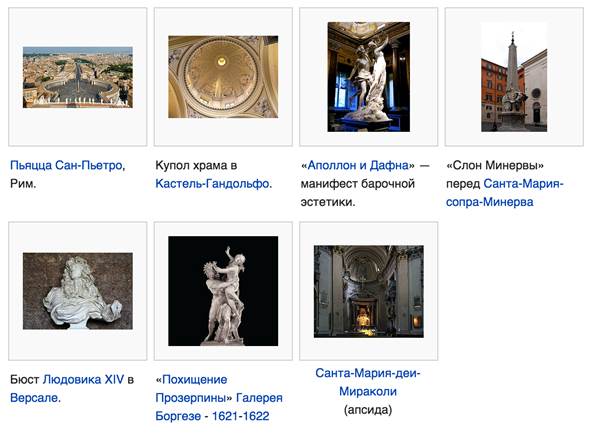Open the Santa Maria dei Miracoli apse photo
The height and width of the screenshot is (433, 592).
pos(368,291)
